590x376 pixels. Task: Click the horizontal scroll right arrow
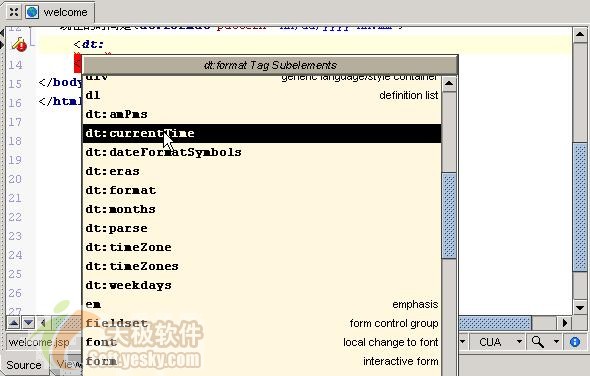tap(564, 323)
